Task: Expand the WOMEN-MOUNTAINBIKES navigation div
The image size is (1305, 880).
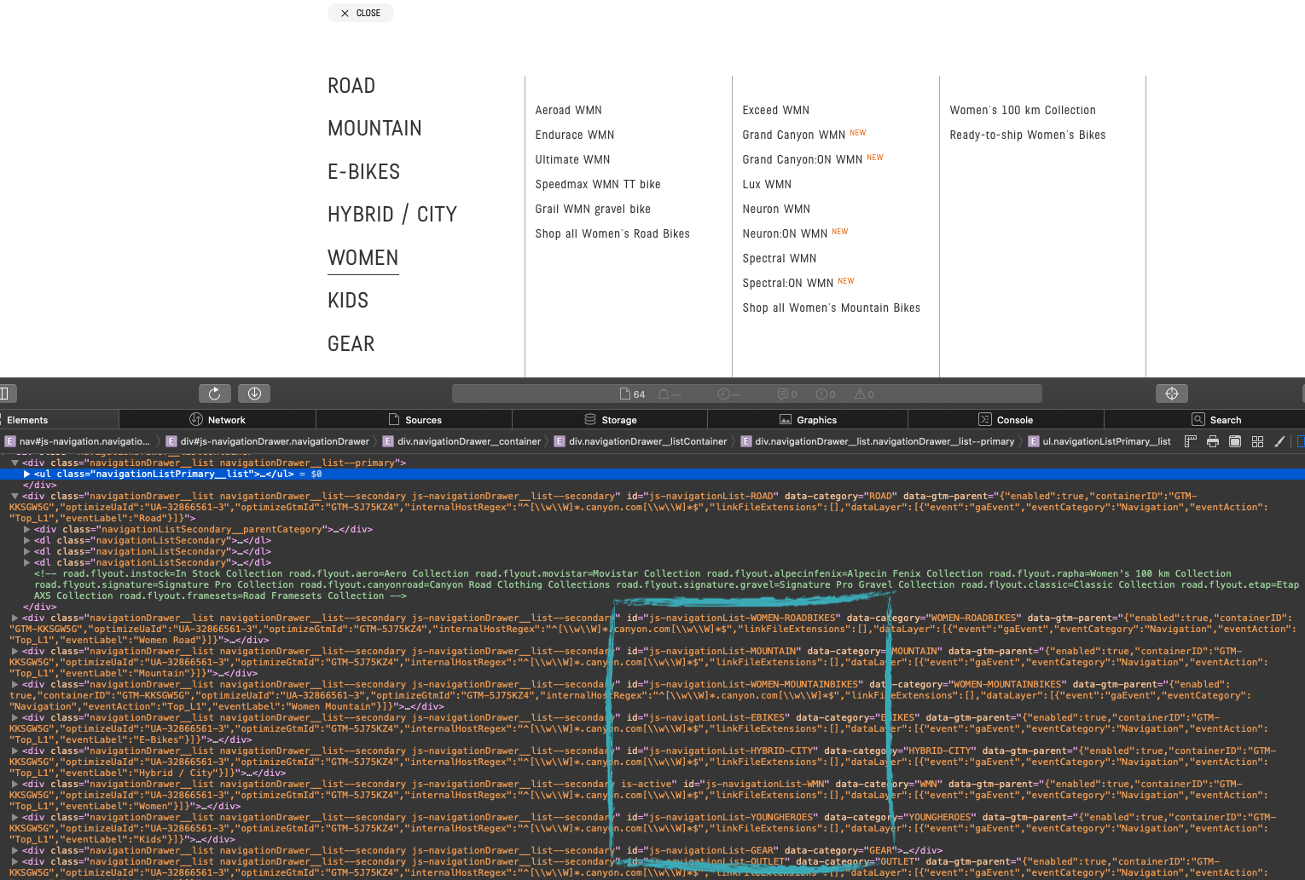Action: (x=15, y=684)
